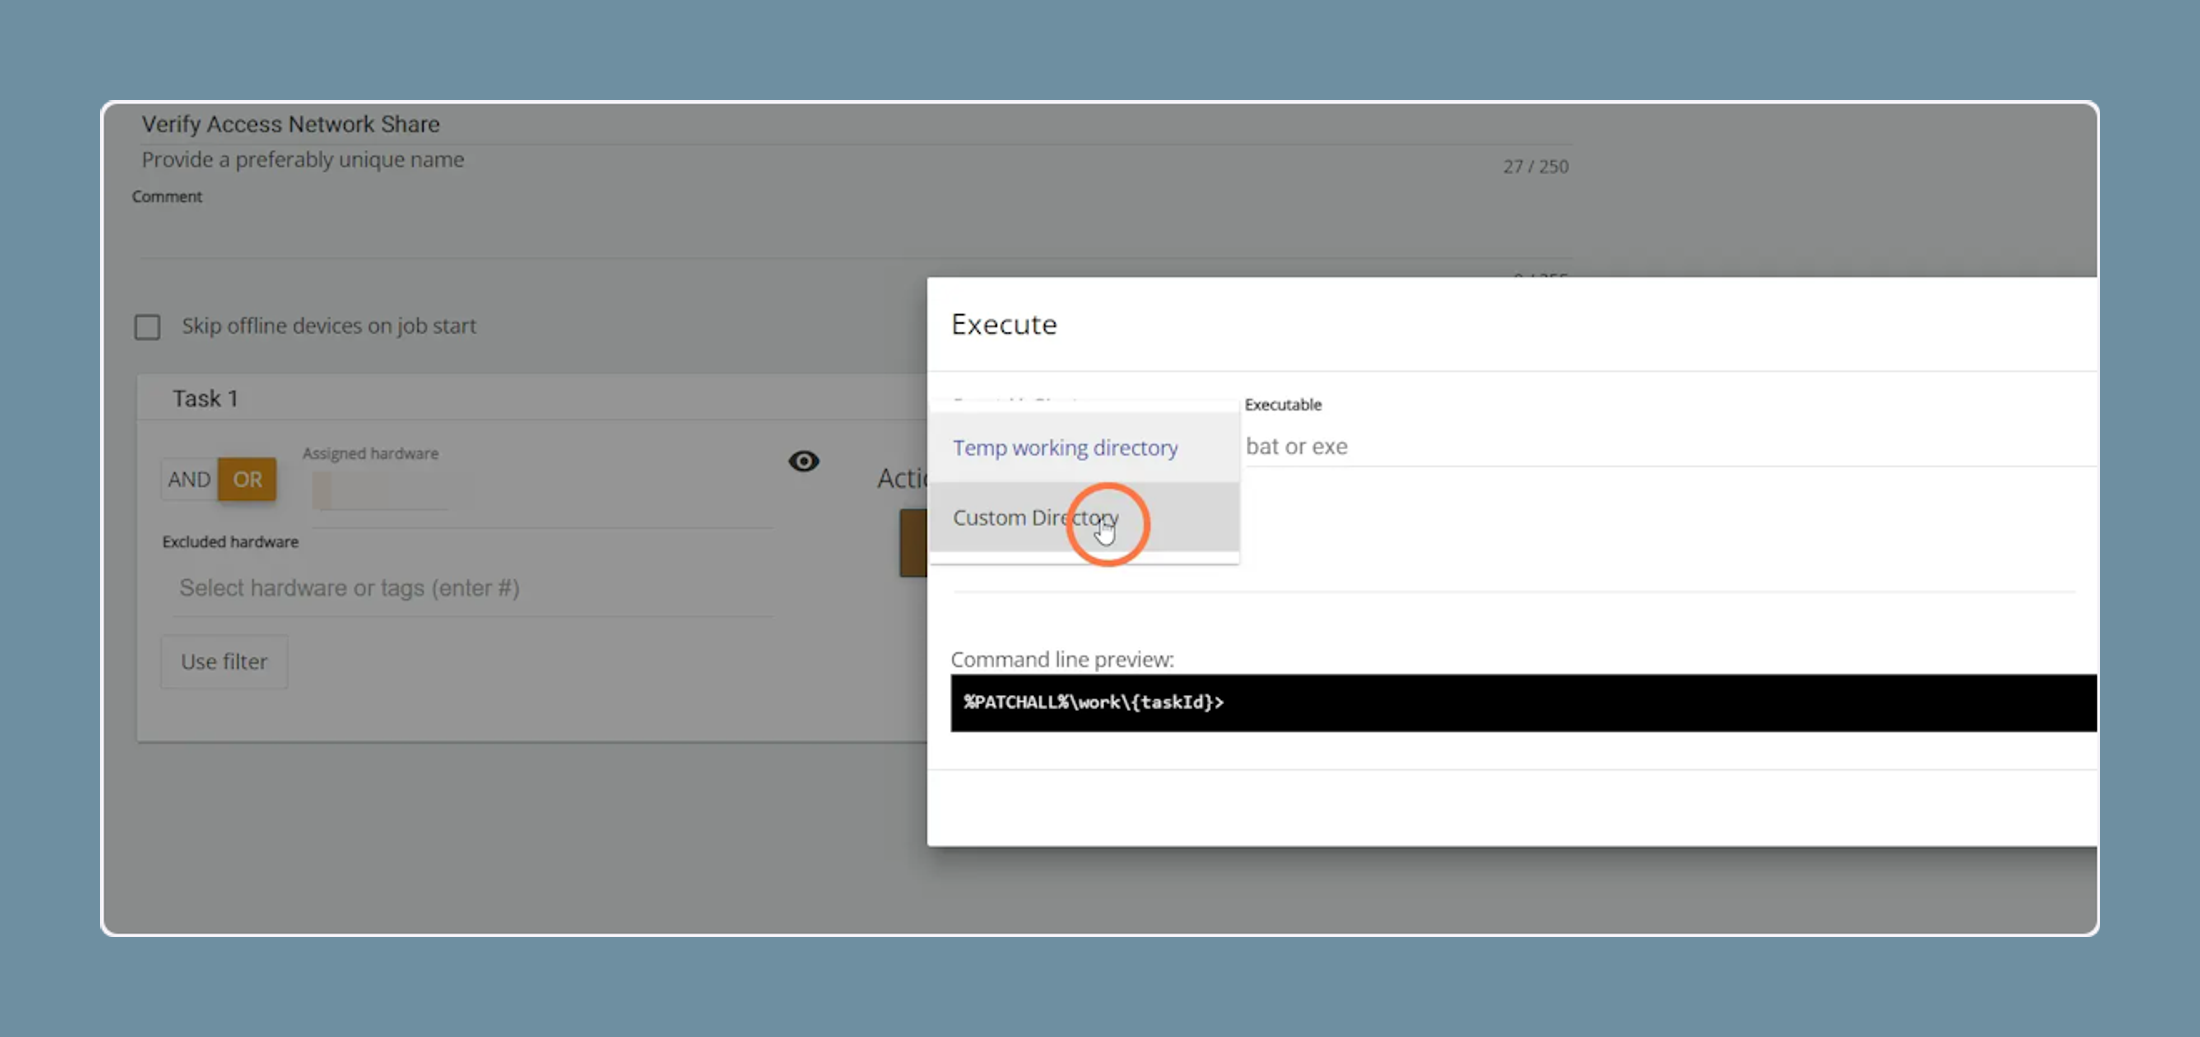Toggle the AND hardware logic button
The height and width of the screenshot is (1037, 2200).
pos(189,479)
